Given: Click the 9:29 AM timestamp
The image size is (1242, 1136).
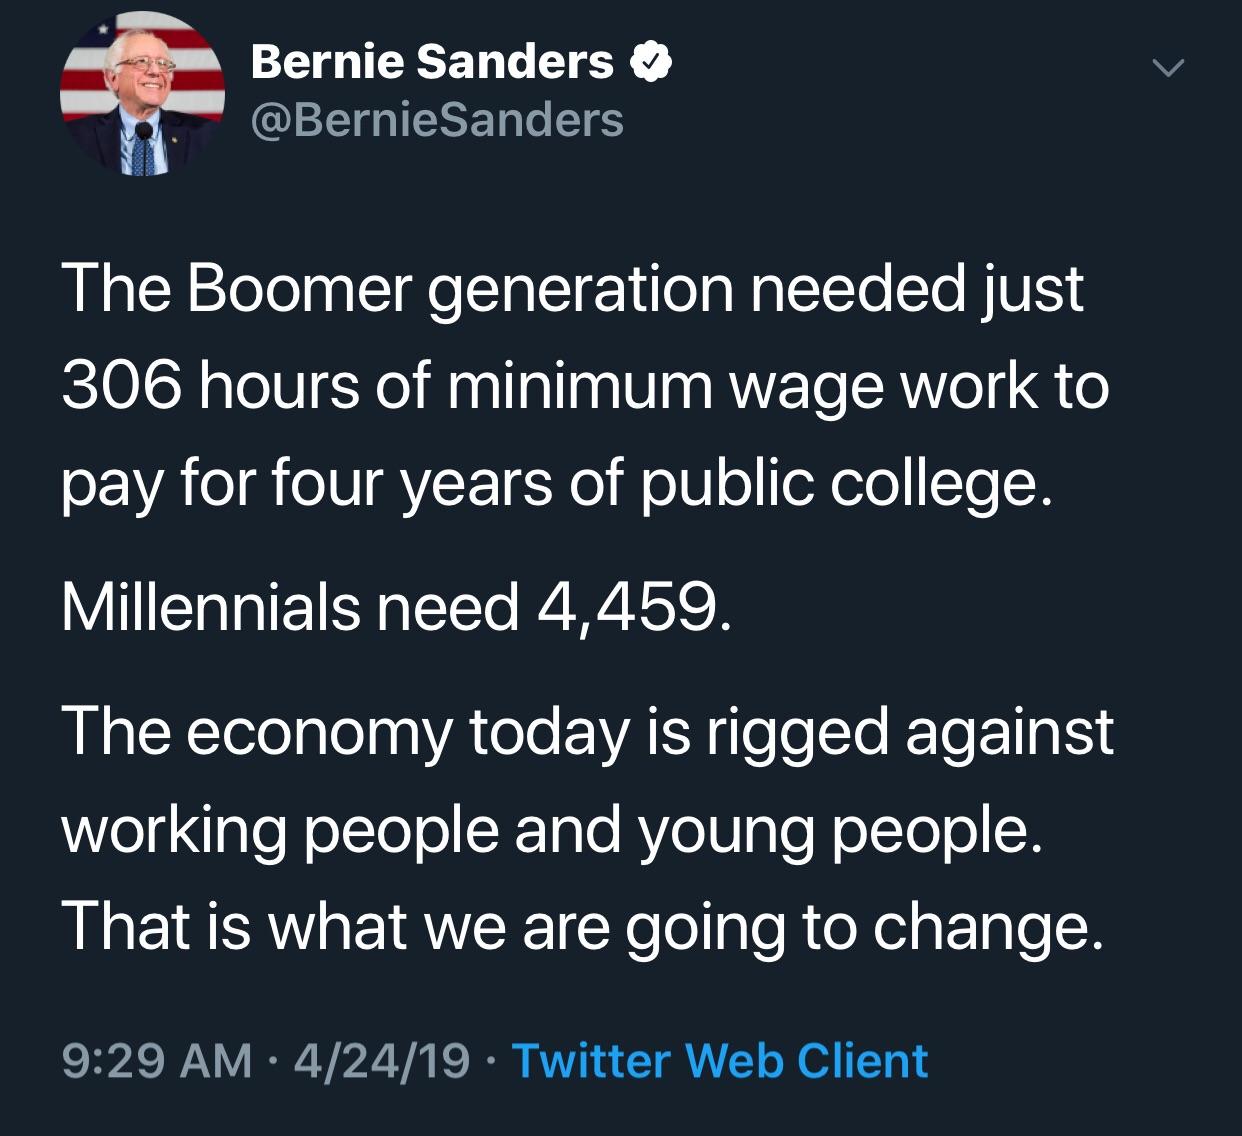Looking at the screenshot, I should click(157, 1061).
